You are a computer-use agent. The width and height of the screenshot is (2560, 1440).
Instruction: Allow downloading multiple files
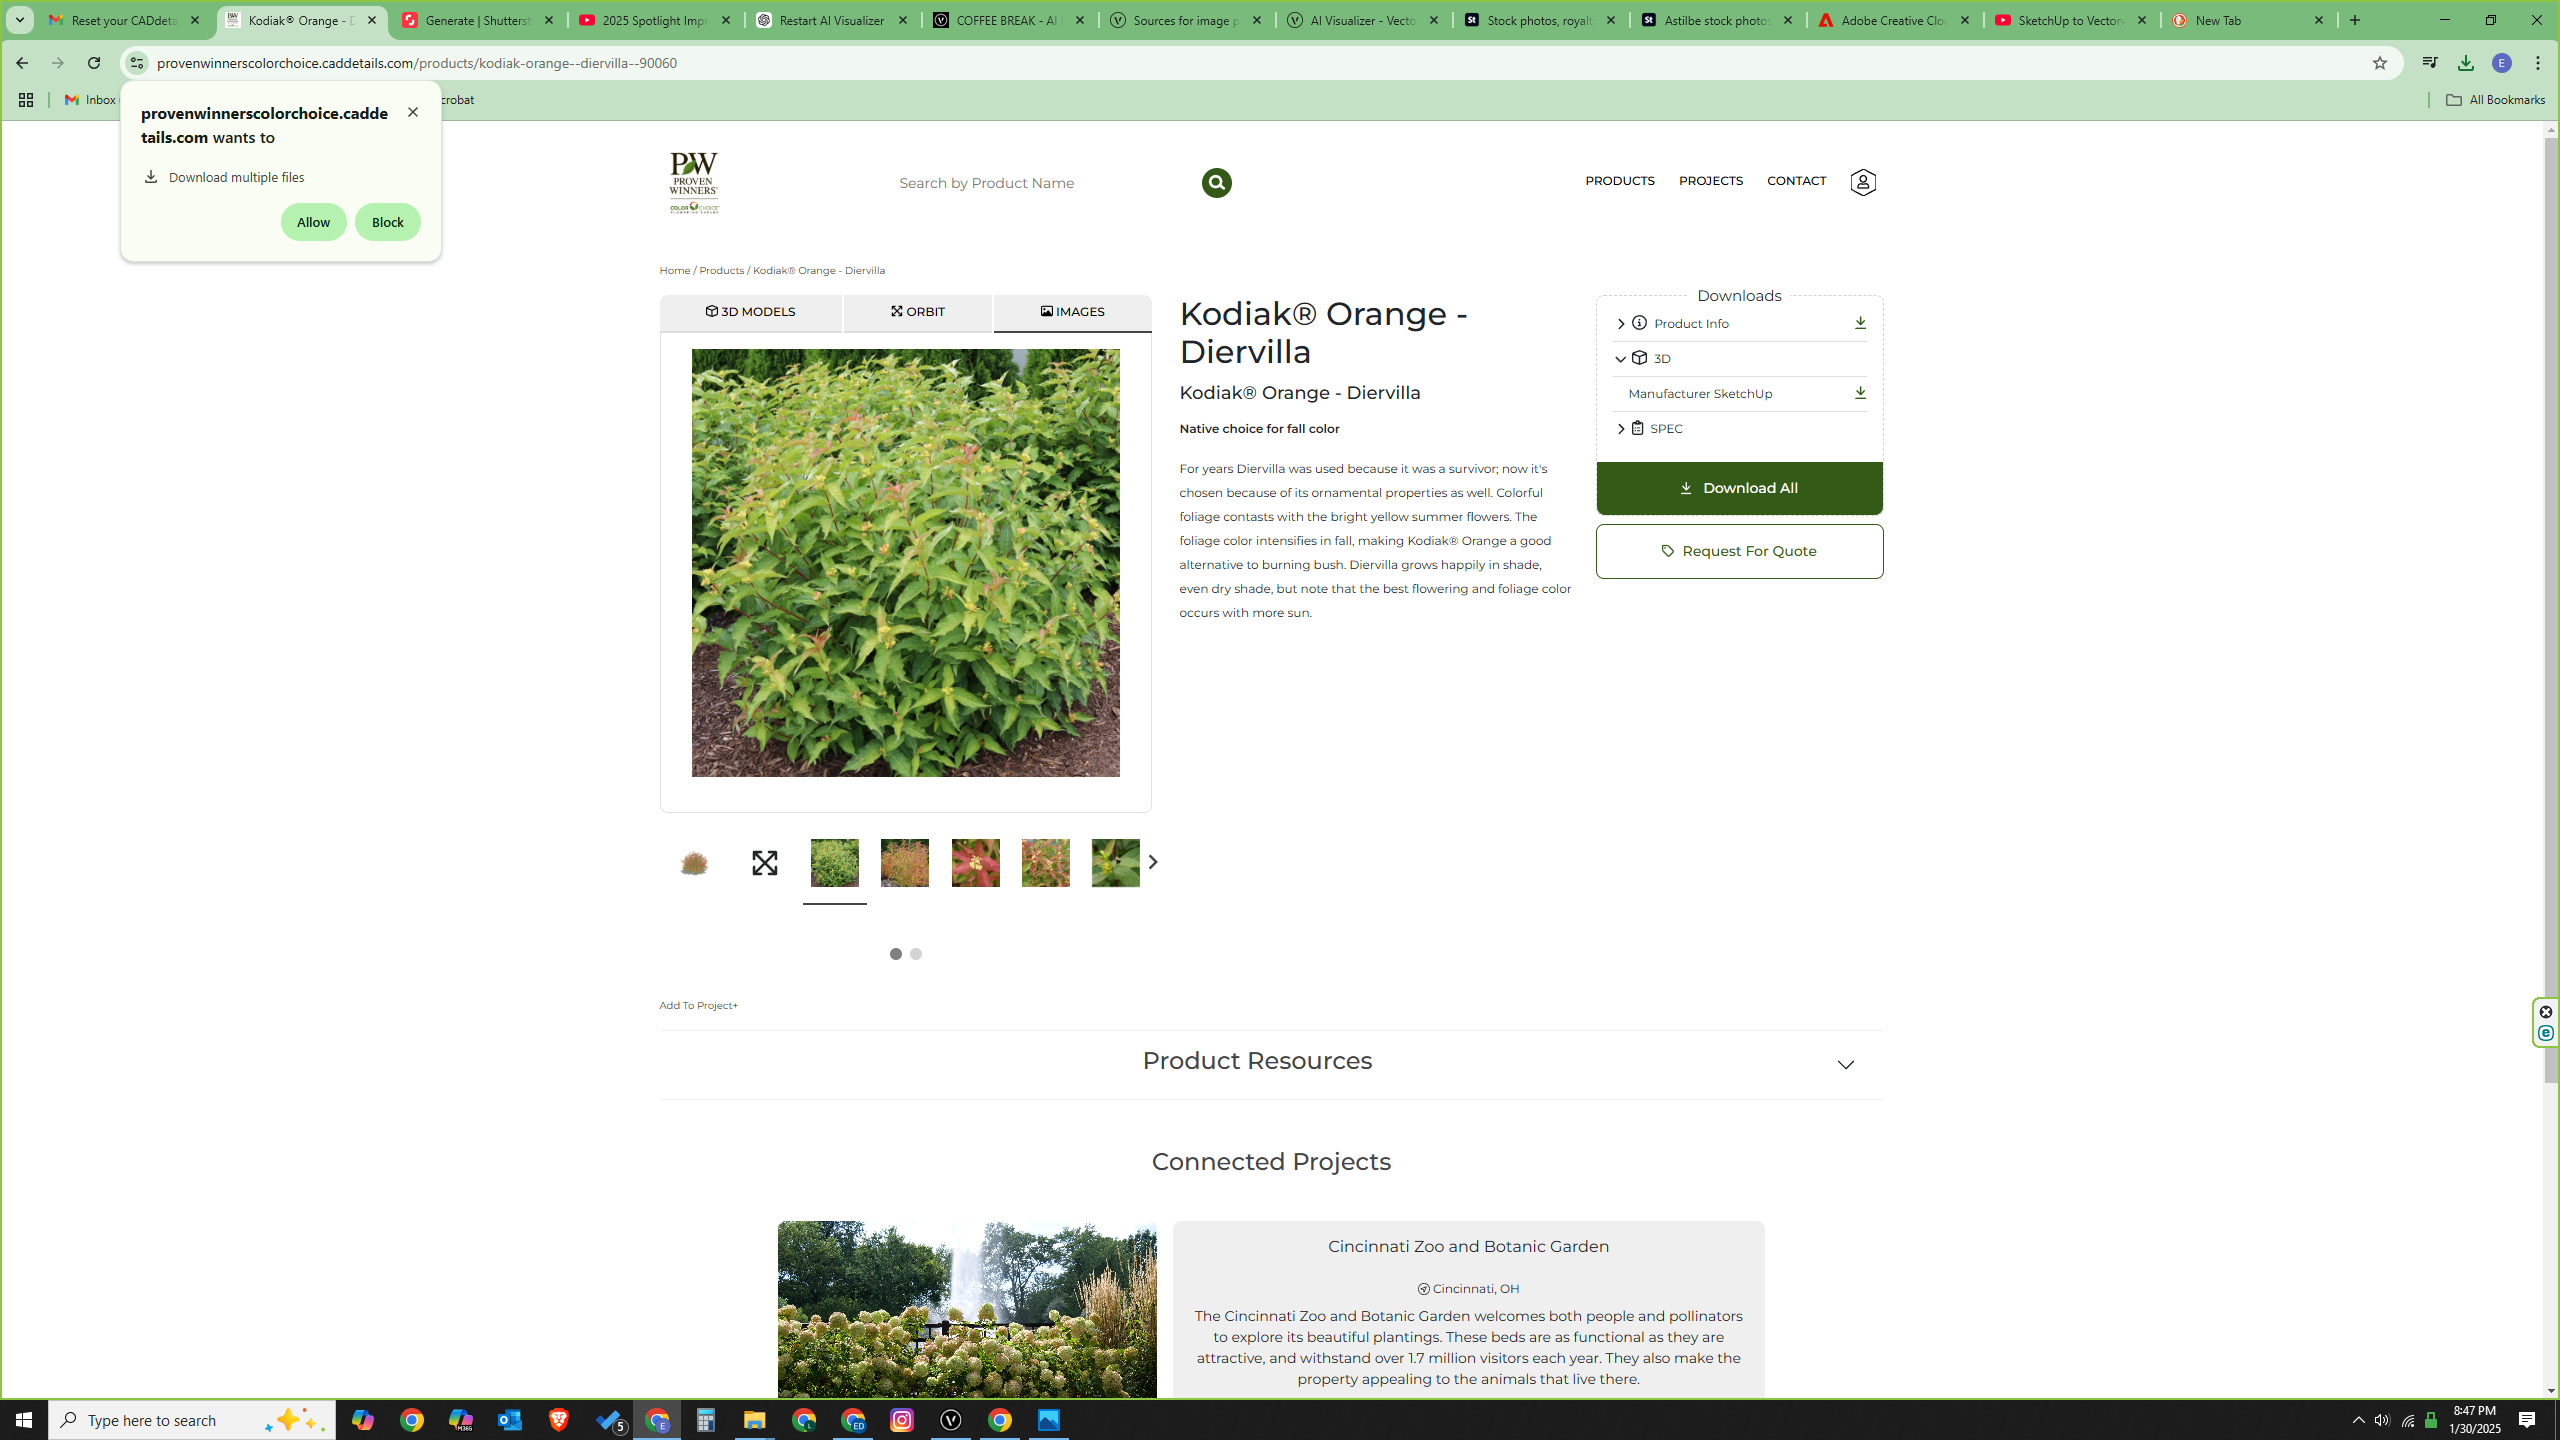313,222
